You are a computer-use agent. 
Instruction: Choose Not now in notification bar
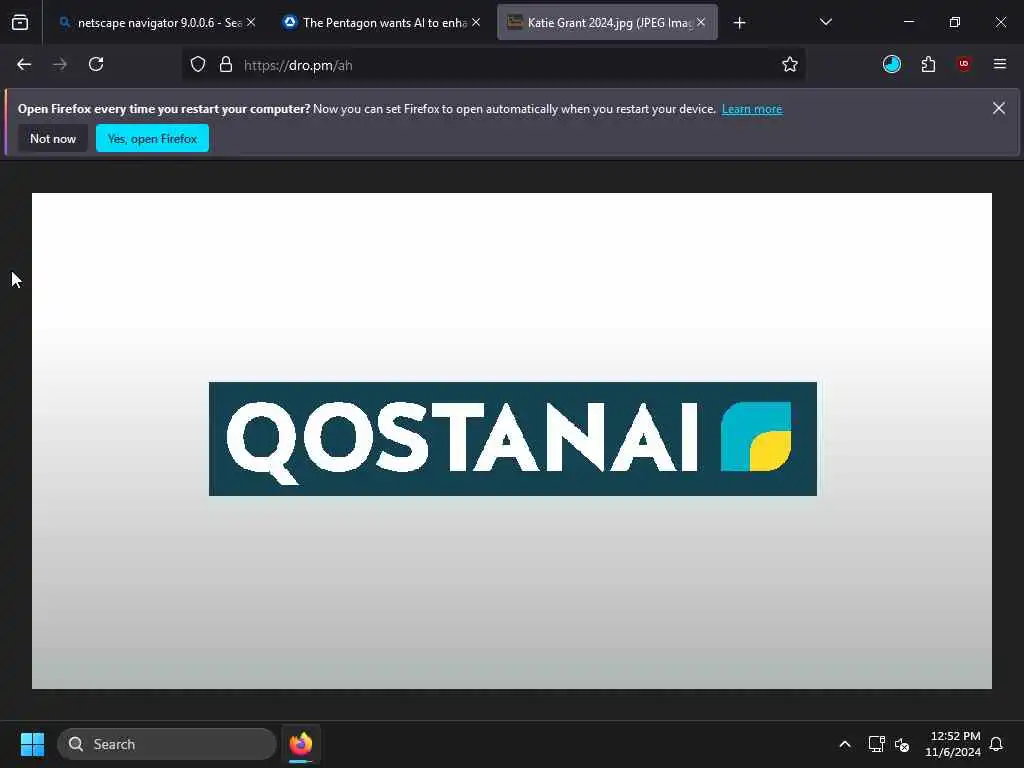53,138
